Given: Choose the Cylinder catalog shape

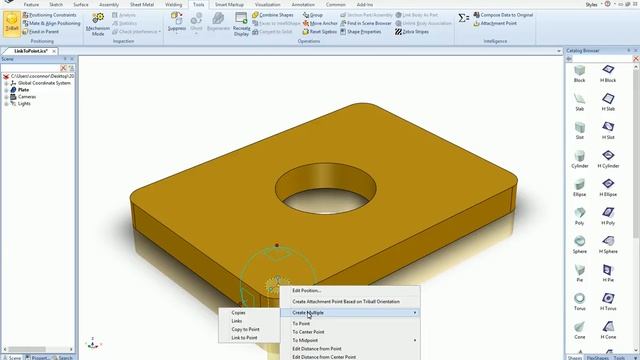Looking at the screenshot, I should (x=580, y=159).
